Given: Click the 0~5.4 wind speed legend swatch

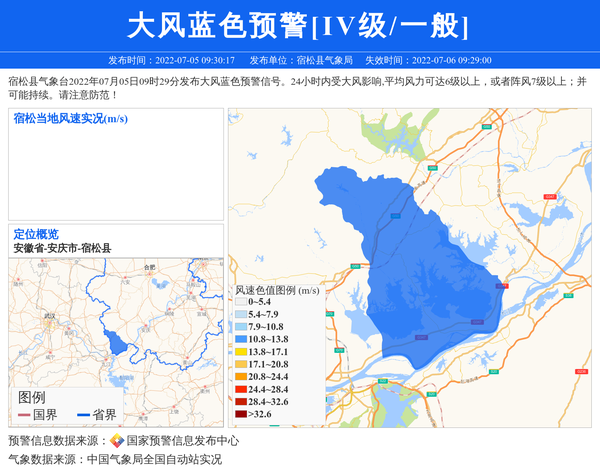Looking at the screenshot, I should [x=240, y=302].
